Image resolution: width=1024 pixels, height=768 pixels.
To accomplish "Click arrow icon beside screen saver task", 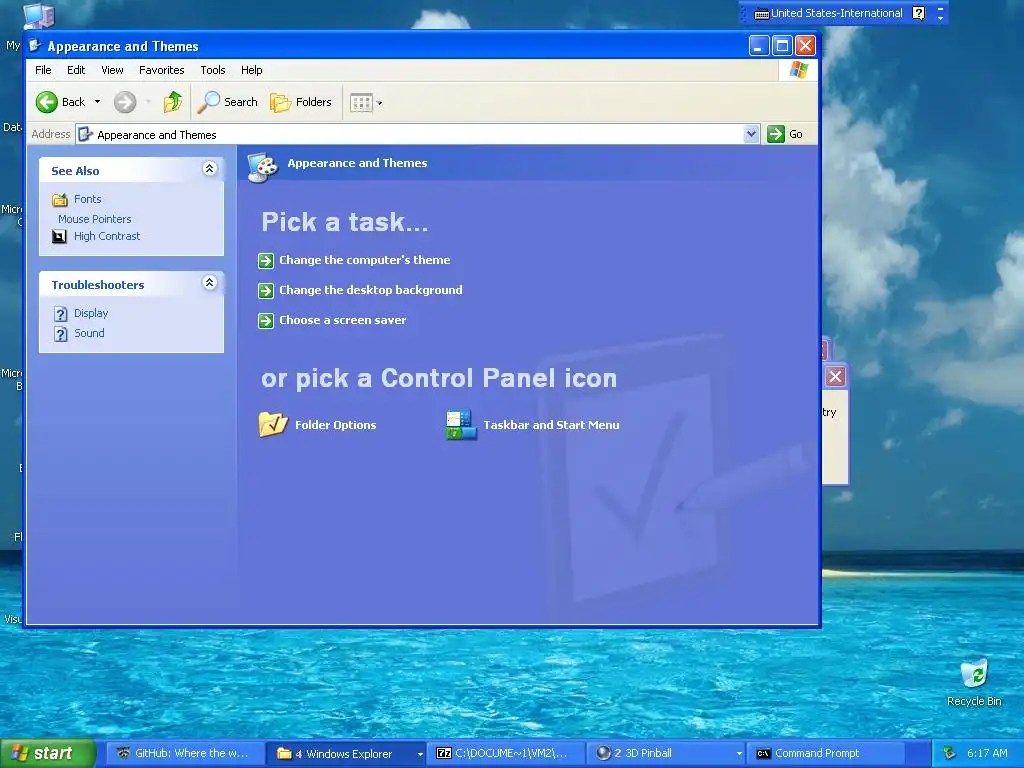I will click(266, 321).
